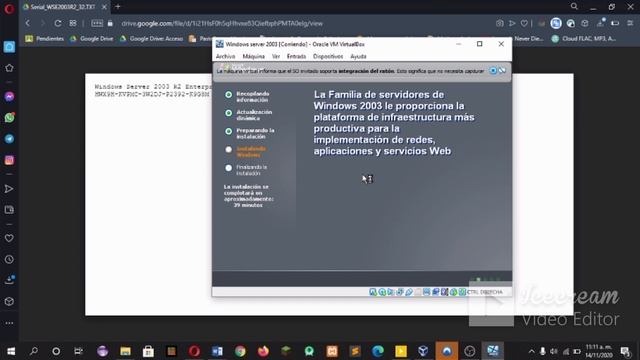Viewport: 640px width, 360px height.
Task: Open Microsoft Edge from the taskbar
Action: [378, 351]
